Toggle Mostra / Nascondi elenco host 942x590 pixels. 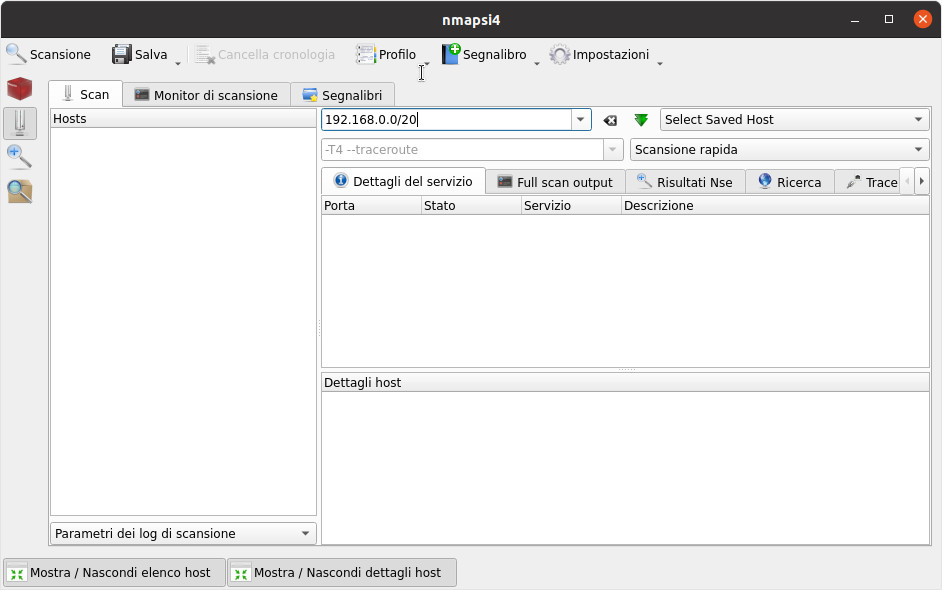click(x=115, y=573)
